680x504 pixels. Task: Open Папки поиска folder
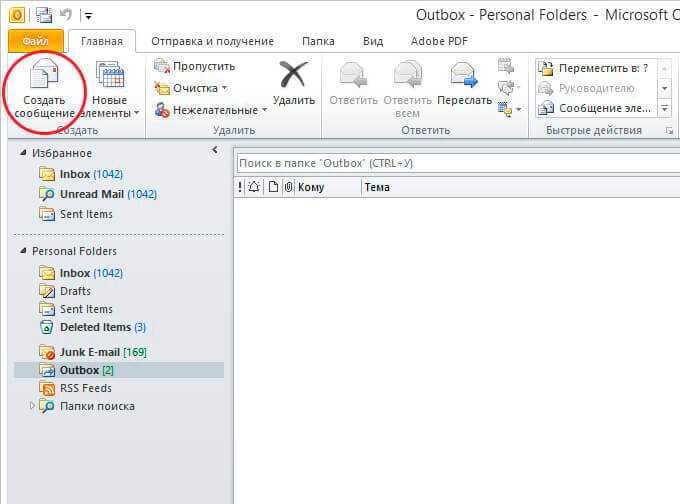[x=97, y=406]
